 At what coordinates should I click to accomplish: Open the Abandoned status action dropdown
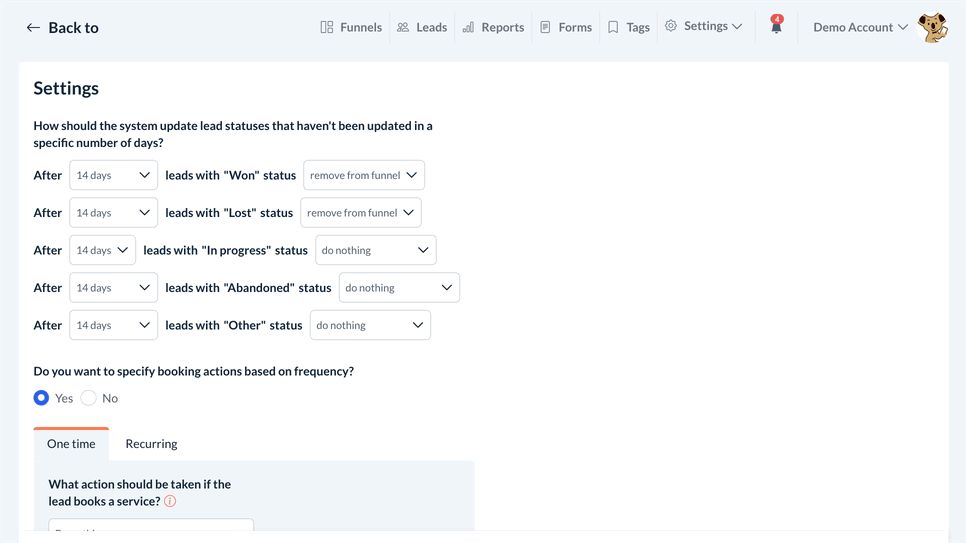click(399, 288)
